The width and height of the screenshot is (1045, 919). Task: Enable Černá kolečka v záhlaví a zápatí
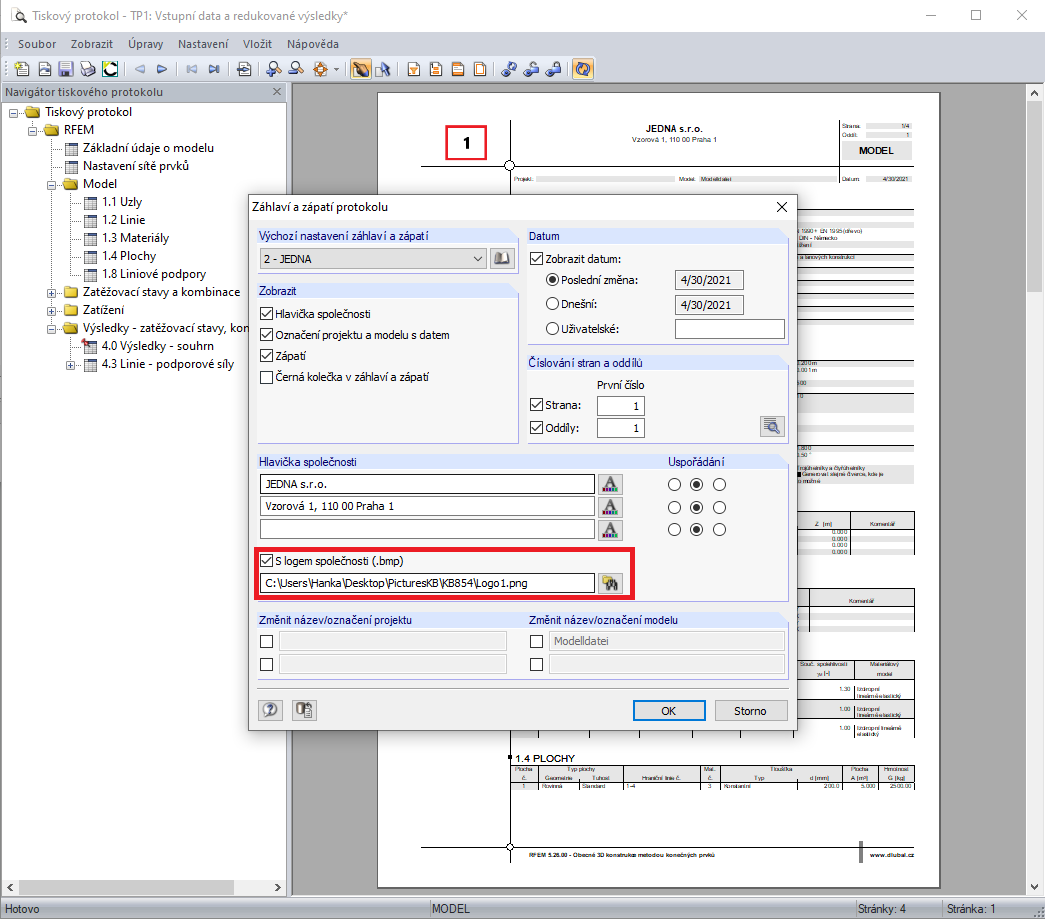(x=267, y=377)
